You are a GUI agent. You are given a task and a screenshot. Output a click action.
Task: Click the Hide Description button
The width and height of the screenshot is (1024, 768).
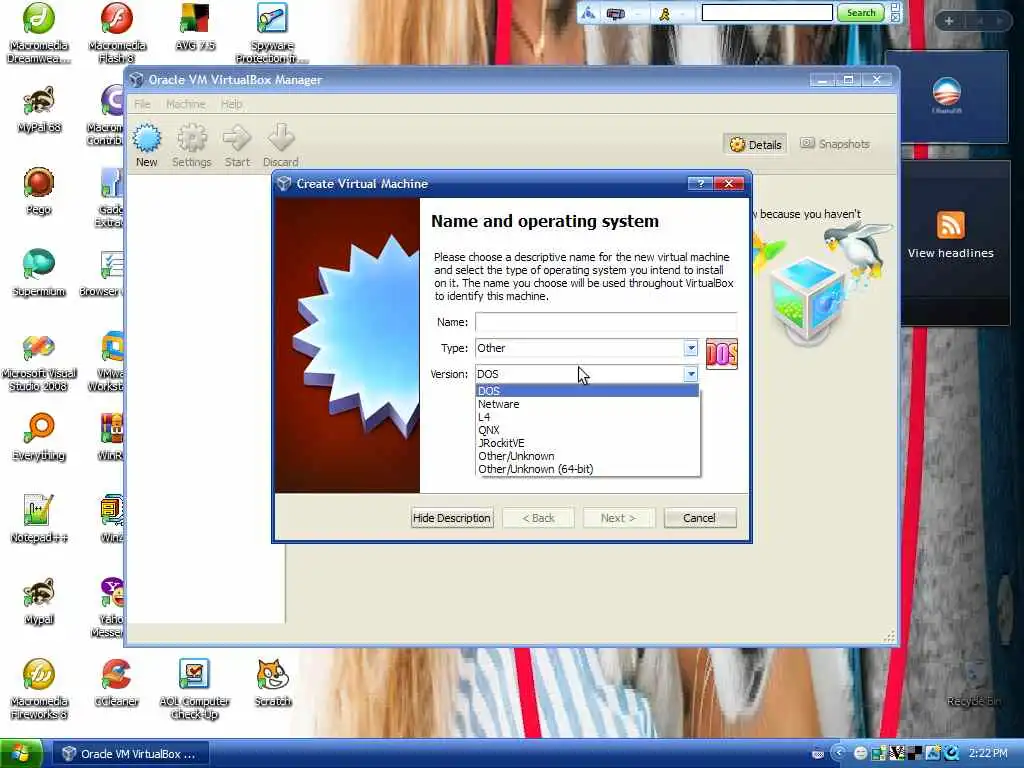point(451,518)
